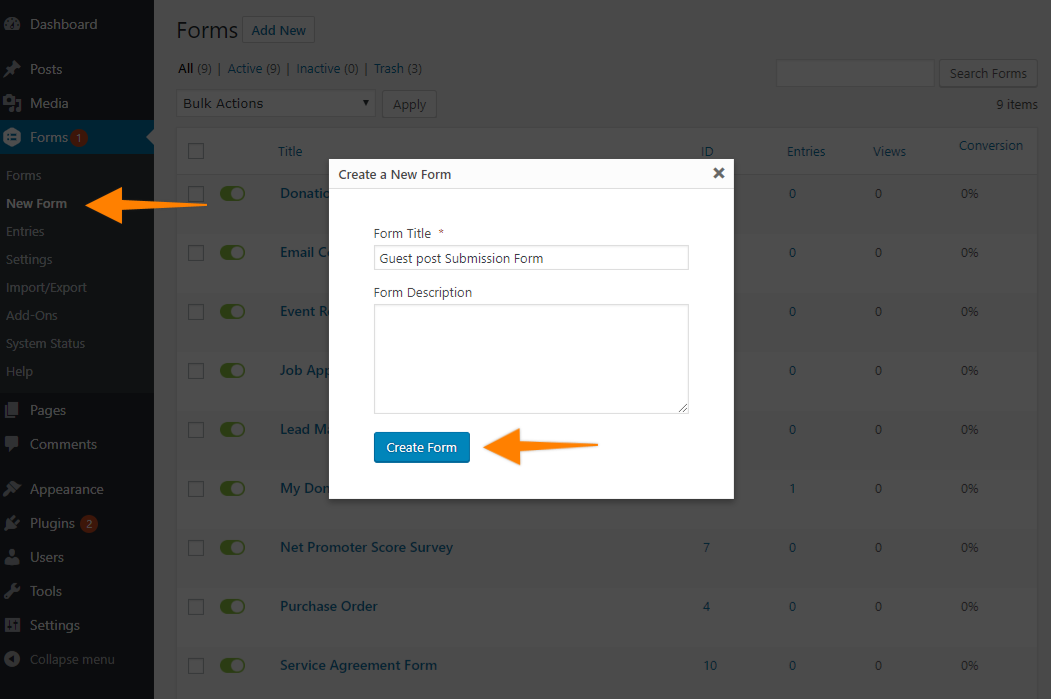This screenshot has height=699, width=1051.
Task: Focus the Form Description text area
Action: 531,359
